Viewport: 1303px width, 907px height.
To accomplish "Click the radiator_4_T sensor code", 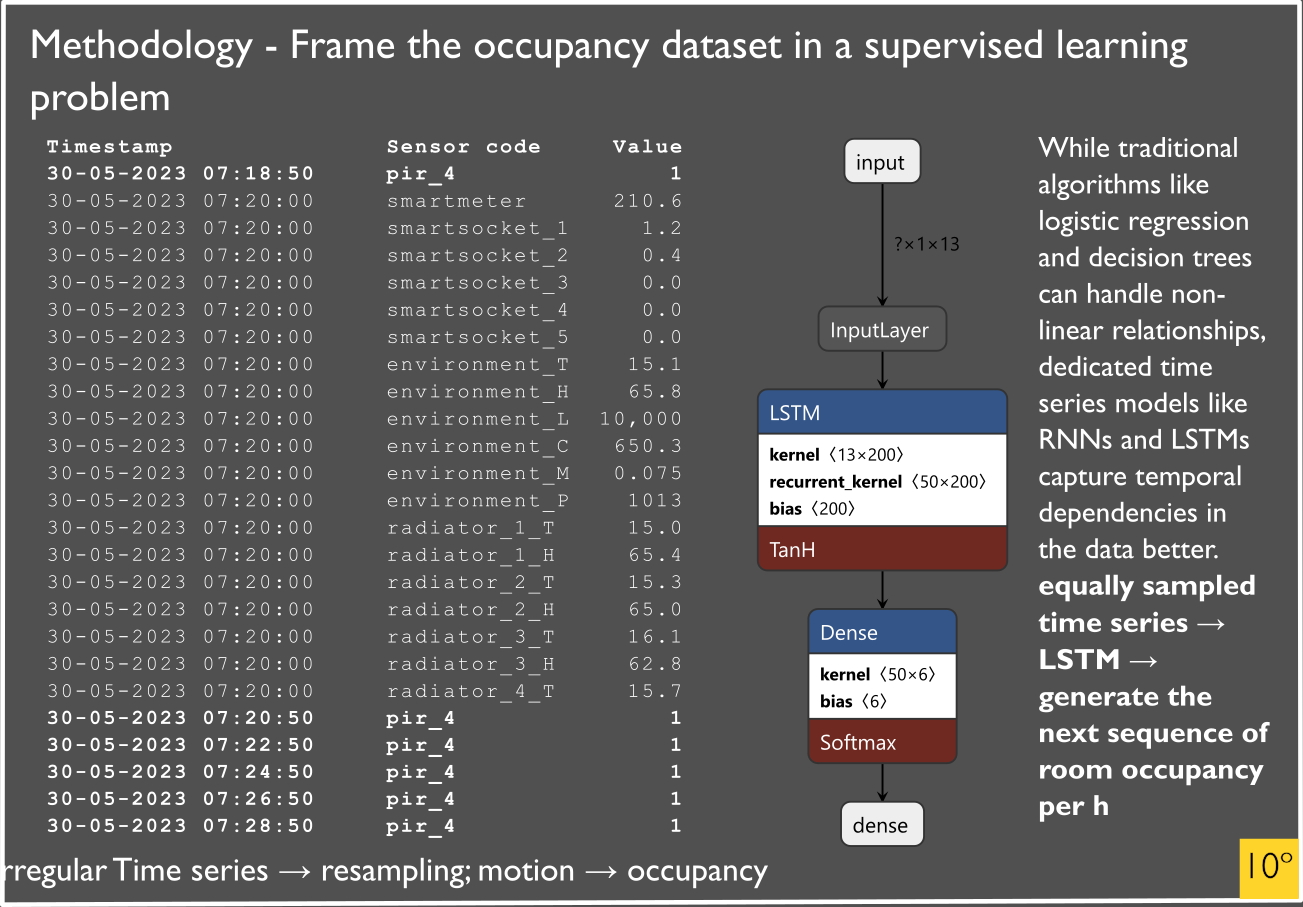I will click(470, 691).
